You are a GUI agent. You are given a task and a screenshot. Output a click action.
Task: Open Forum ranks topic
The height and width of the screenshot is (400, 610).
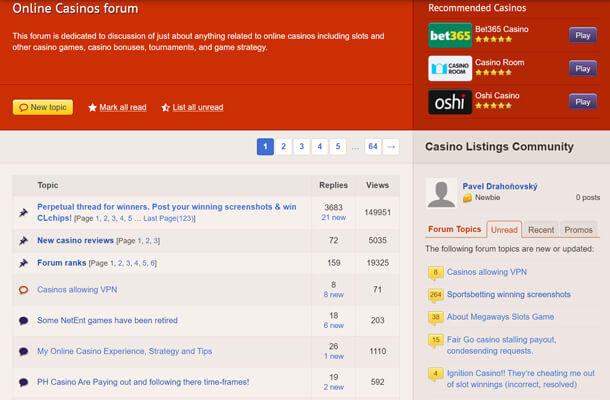61,263
